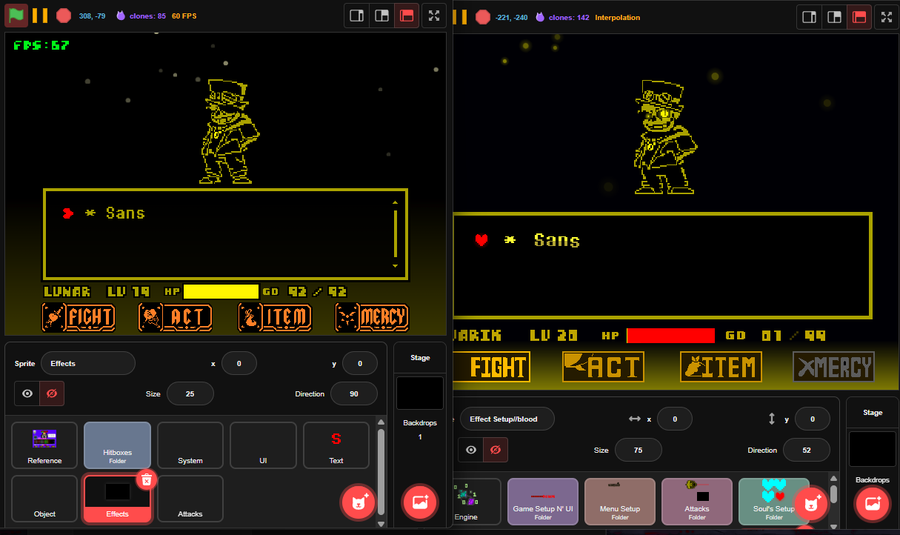Click the MERCY button in left game
The image size is (900, 535).
[372, 317]
